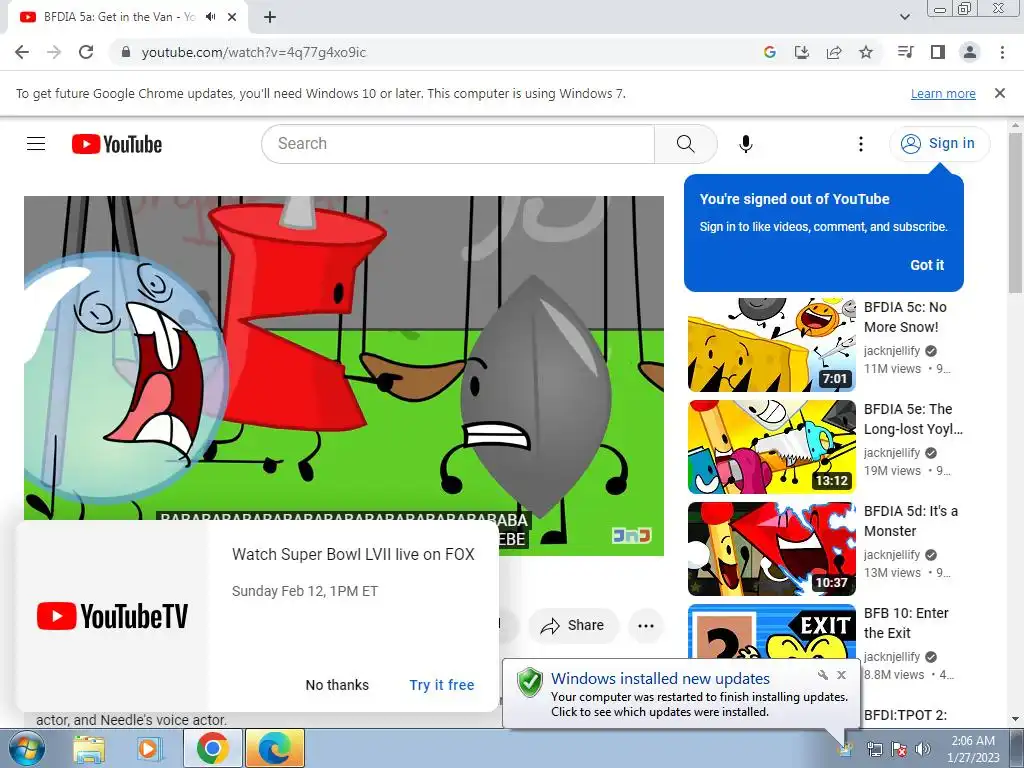1024x768 pixels.
Task: Click the address bar URL
Action: (253, 52)
